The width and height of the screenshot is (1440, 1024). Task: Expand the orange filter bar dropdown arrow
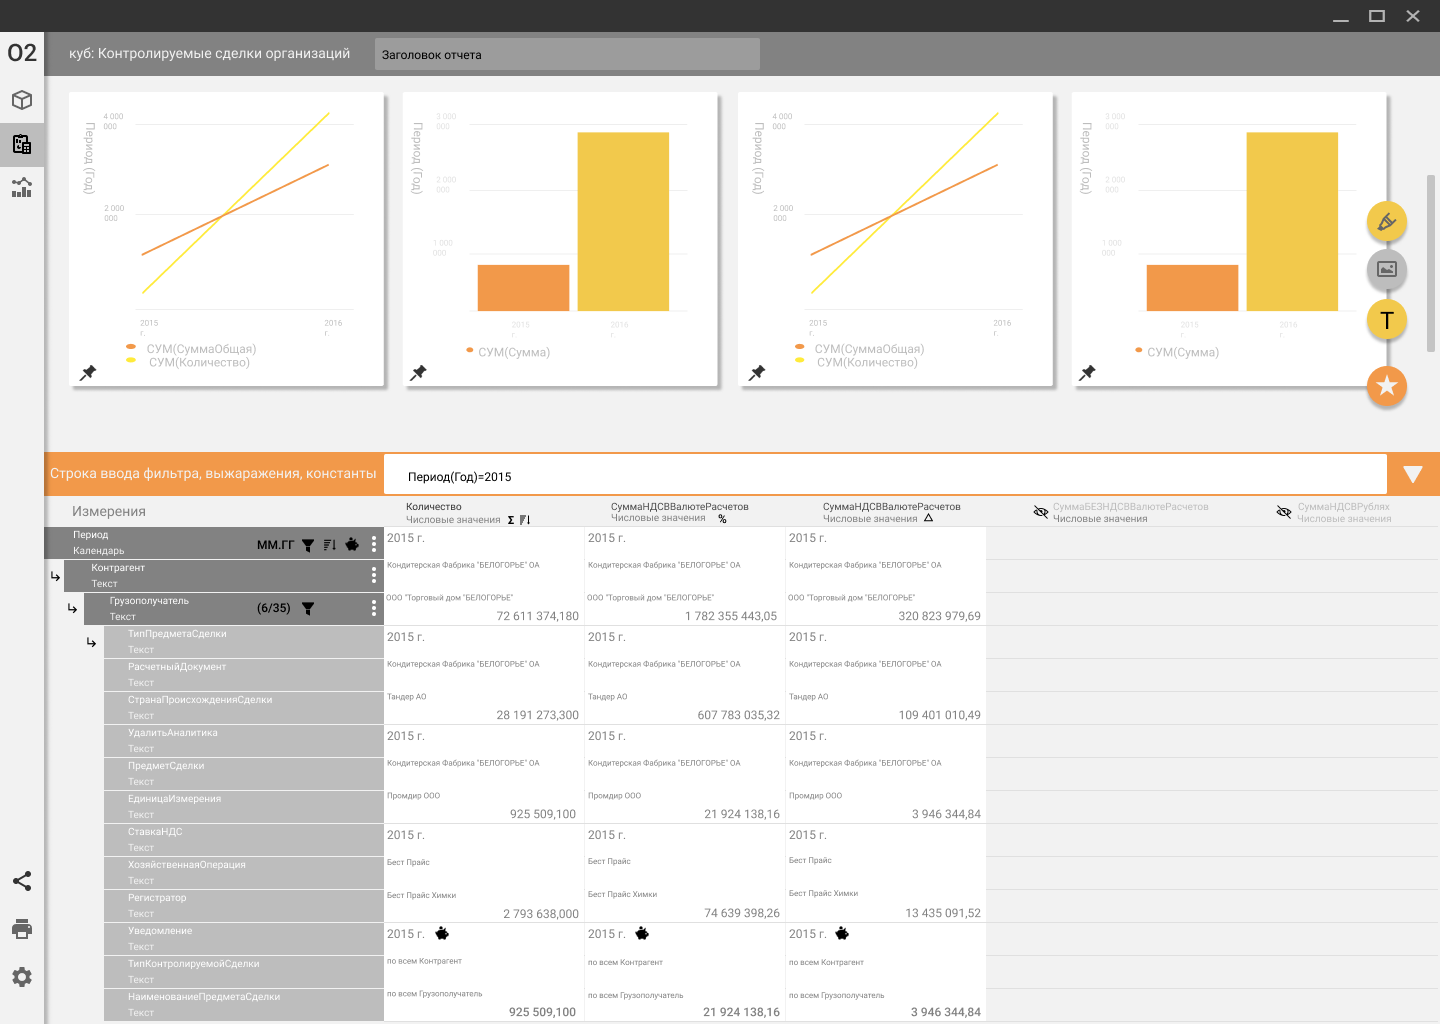(1413, 474)
